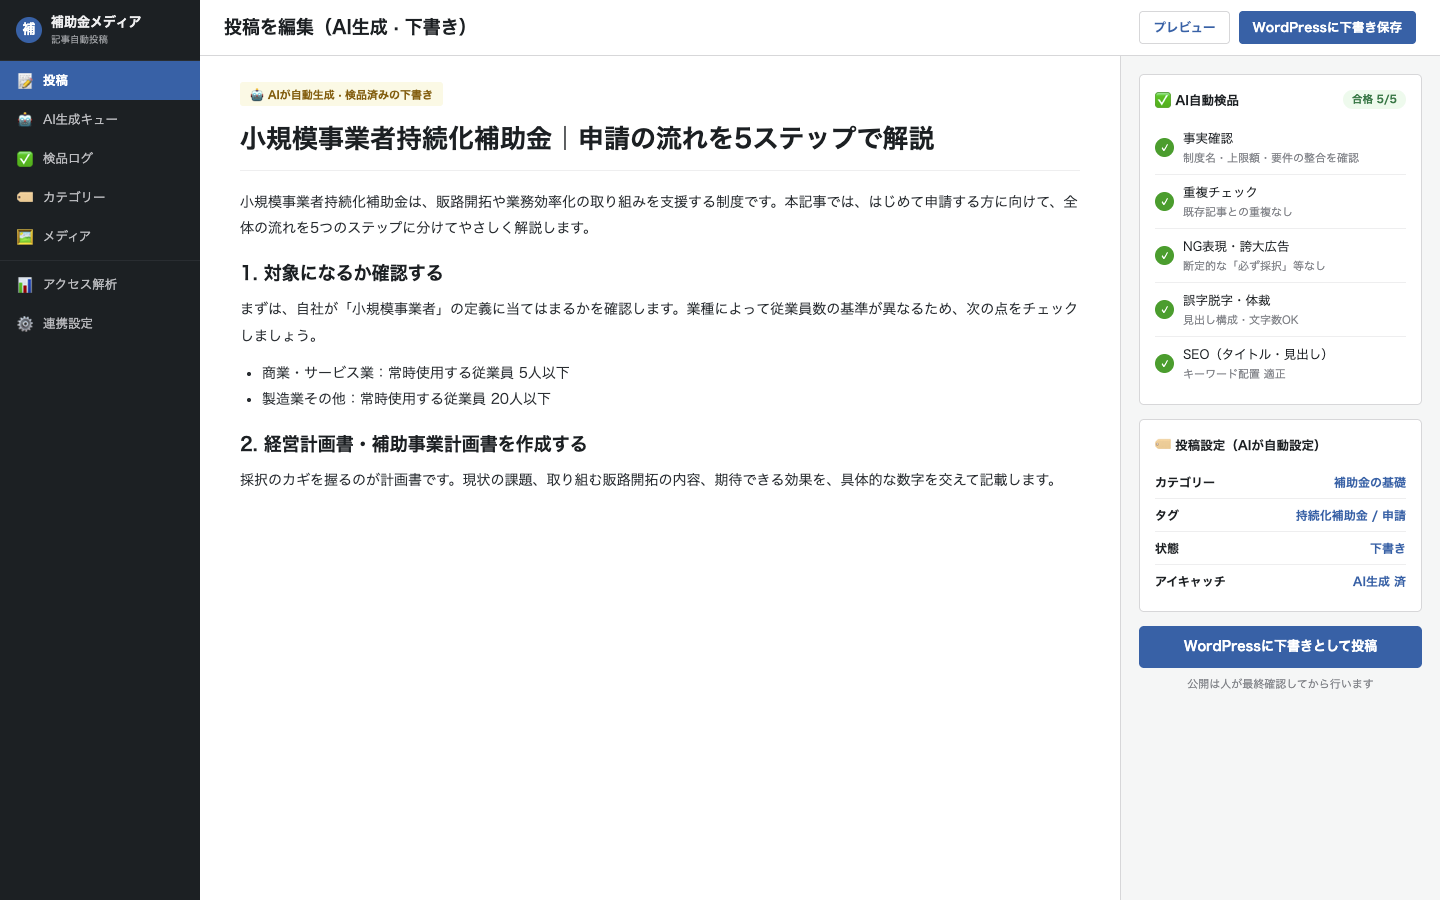The height and width of the screenshot is (900, 1440).
Task: Click the intro paragraph of the article
Action: click(660, 215)
